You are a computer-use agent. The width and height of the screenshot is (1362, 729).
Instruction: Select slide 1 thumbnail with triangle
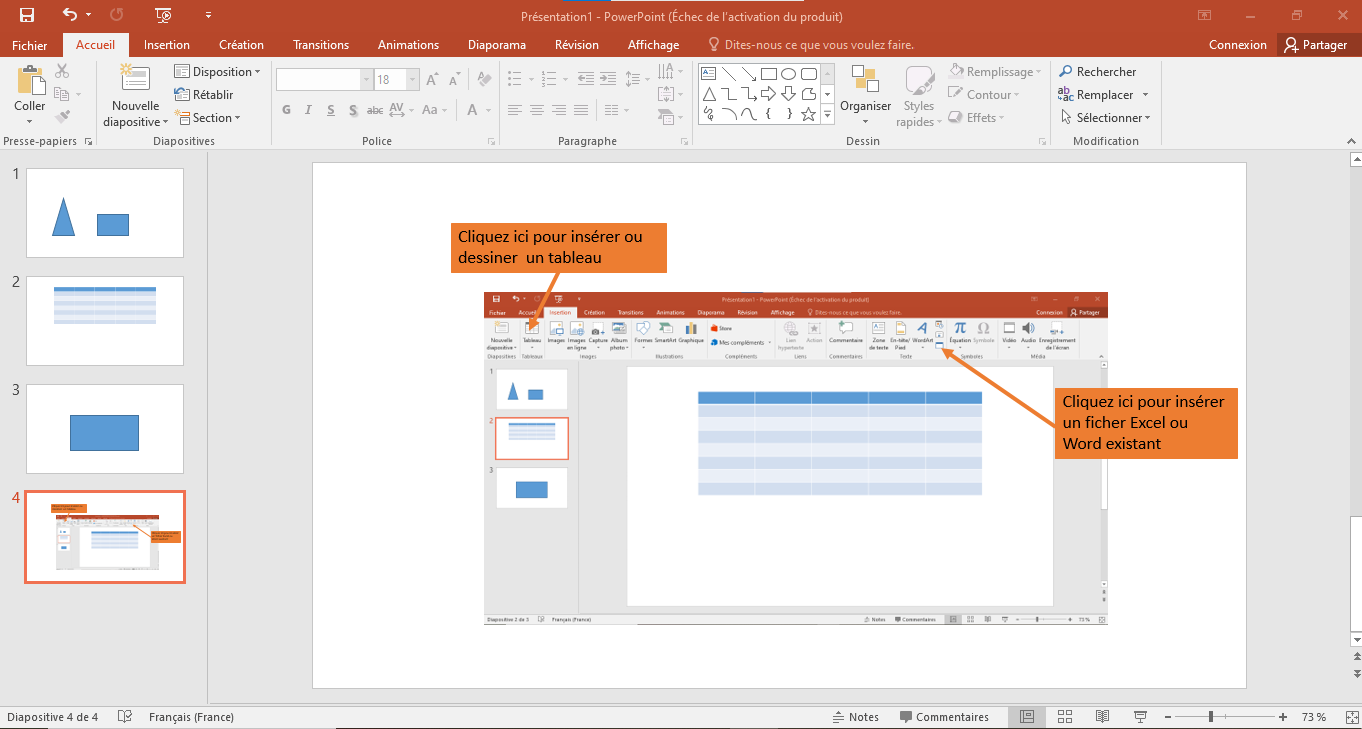tap(105, 213)
